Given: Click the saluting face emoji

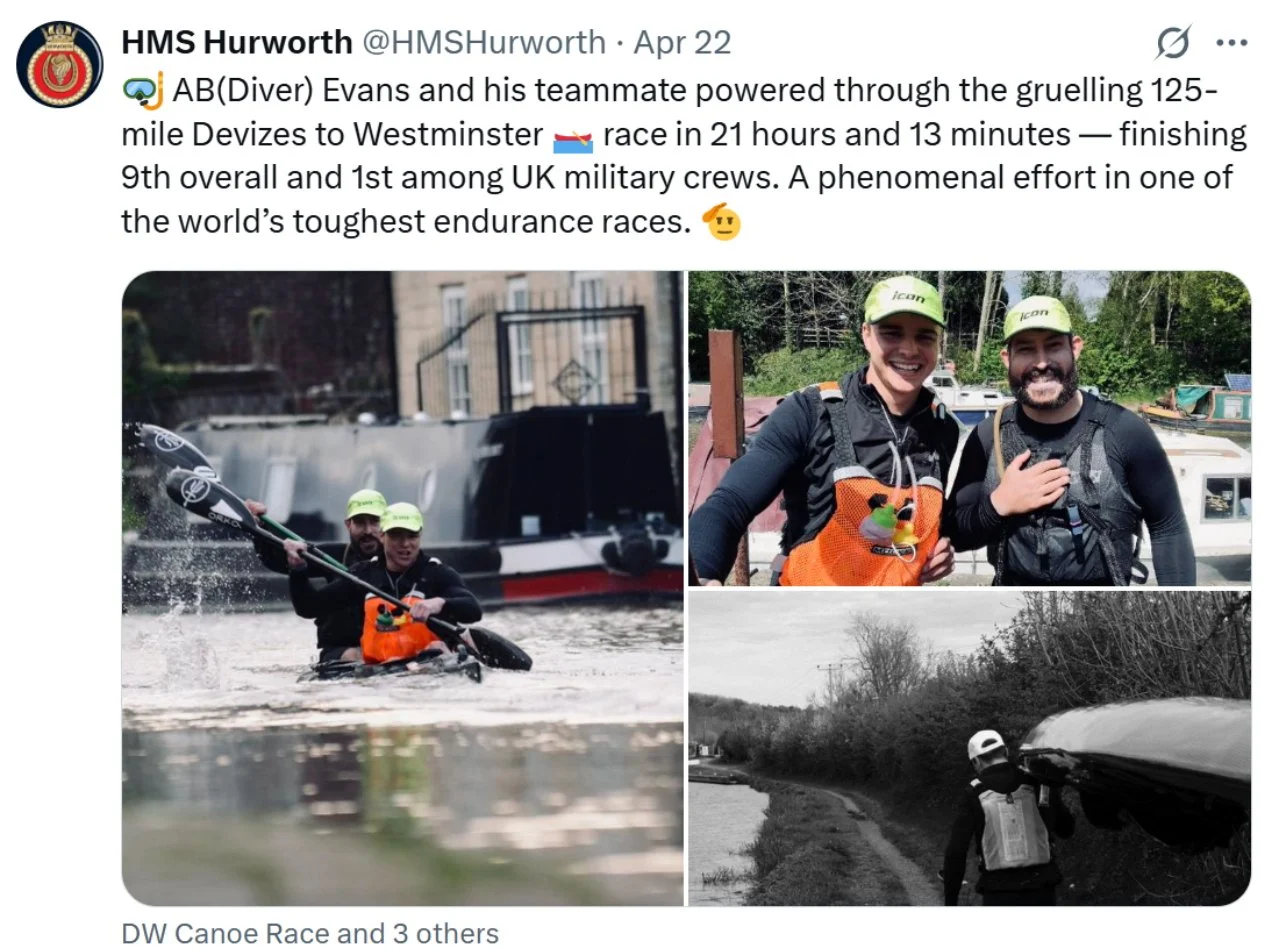Looking at the screenshot, I should [722, 221].
